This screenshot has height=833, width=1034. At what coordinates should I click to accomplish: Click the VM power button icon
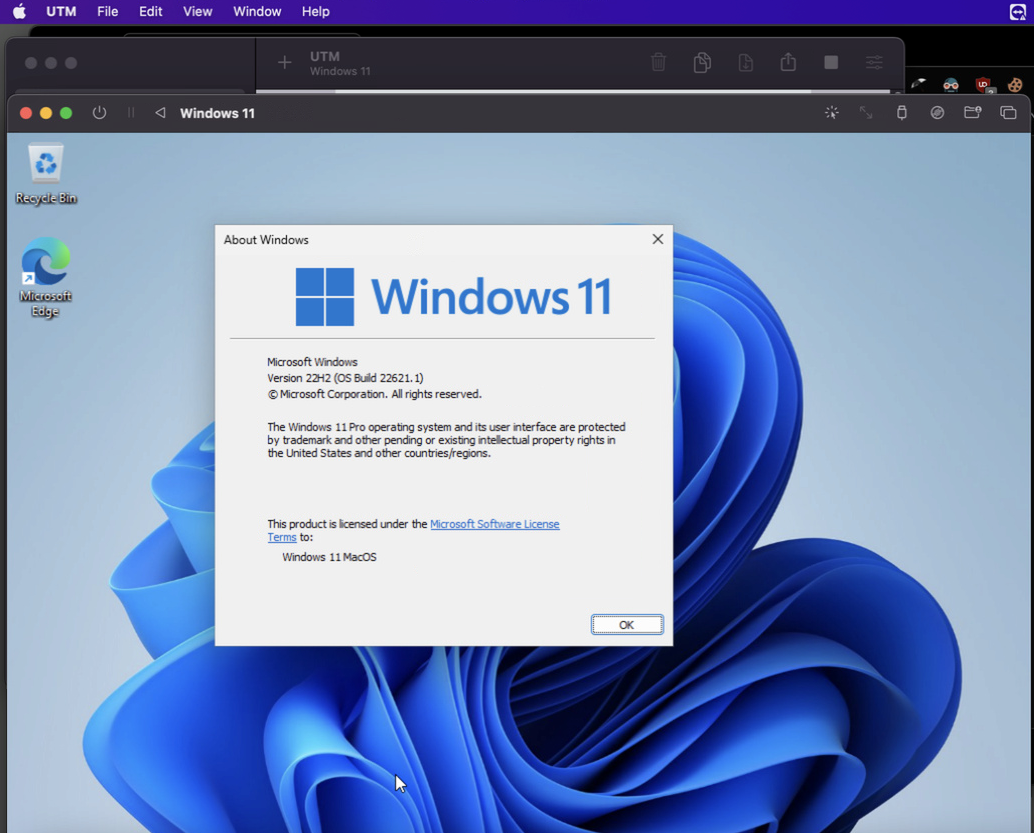click(99, 113)
